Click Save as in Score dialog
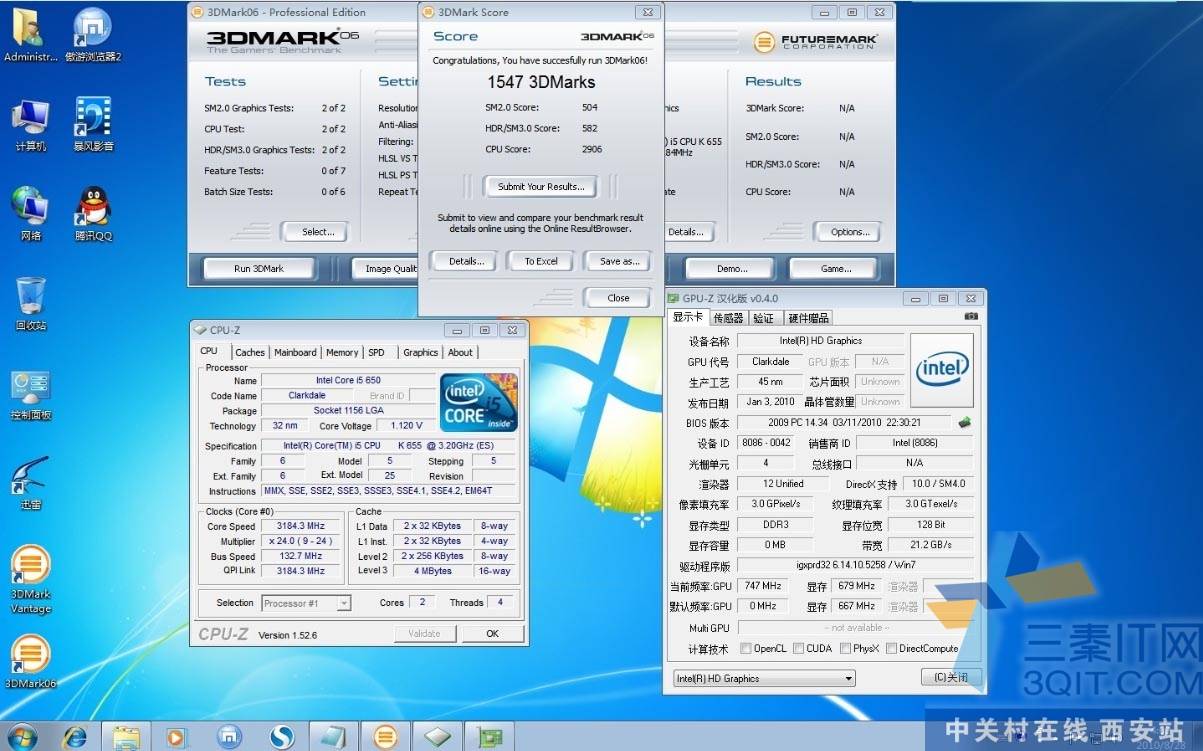 click(x=618, y=261)
